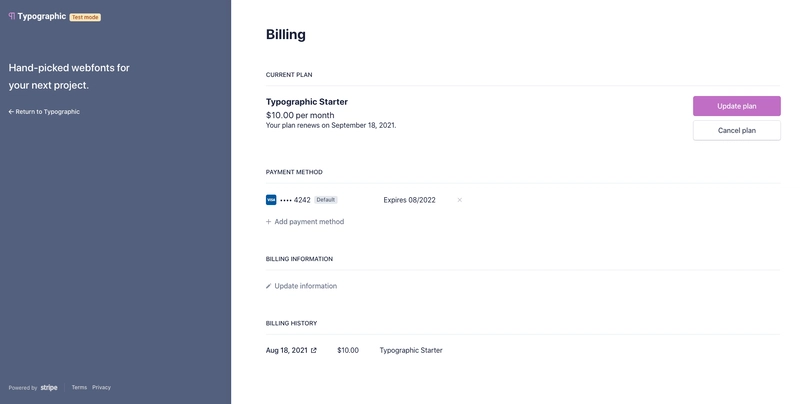The width and height of the screenshot is (800, 404).
Task: Open the Aug 18, 2021 invoice date
Action: 287,350
